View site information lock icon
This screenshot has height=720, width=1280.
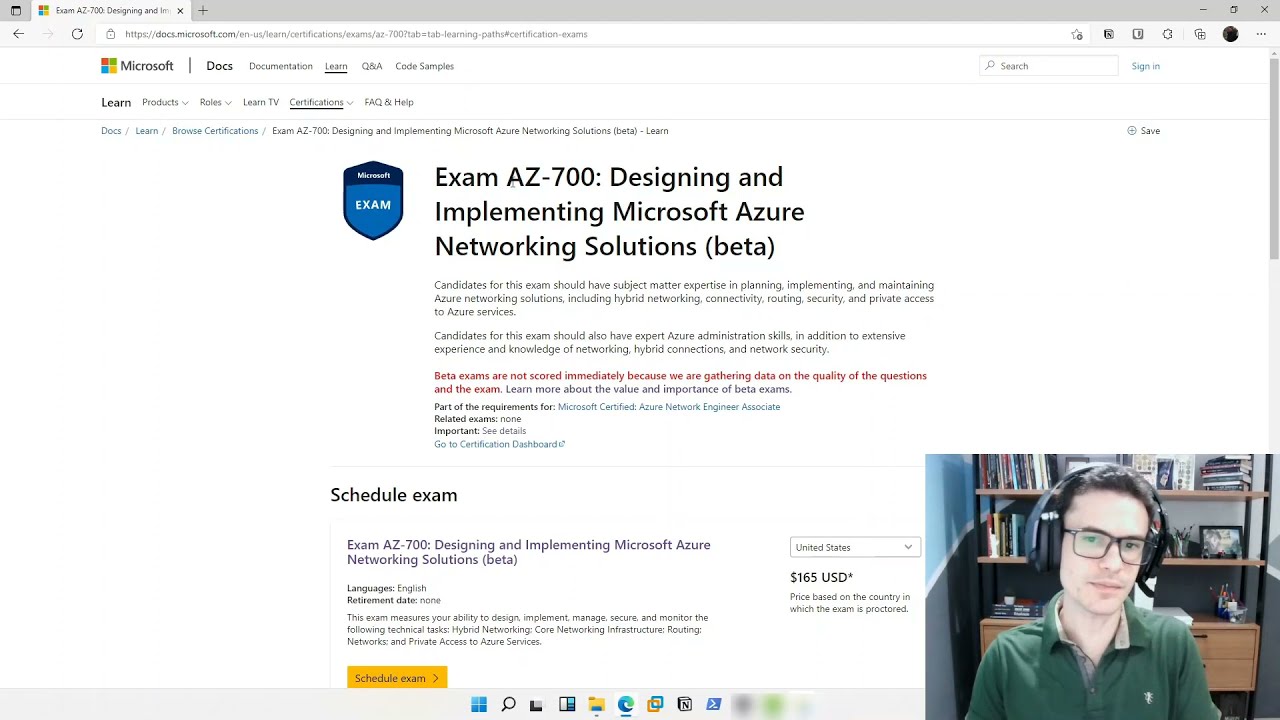pyautogui.click(x=111, y=34)
